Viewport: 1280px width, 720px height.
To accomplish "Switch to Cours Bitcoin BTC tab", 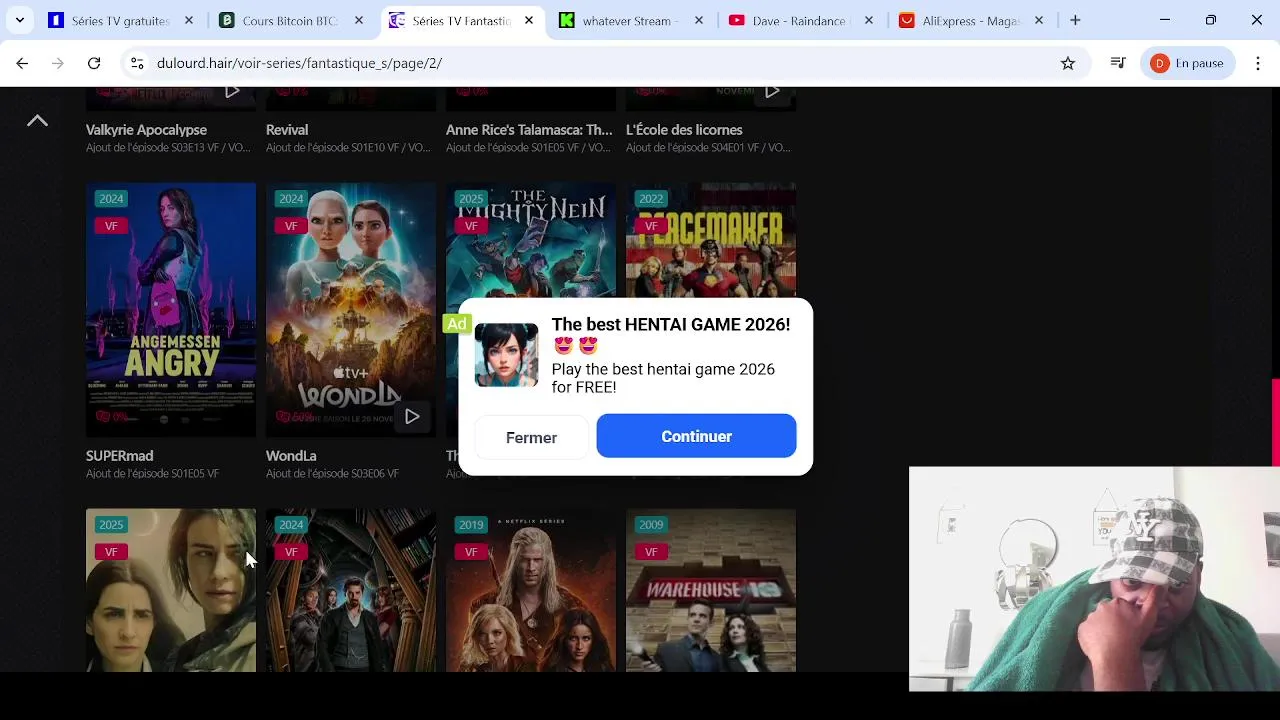I will pyautogui.click(x=290, y=20).
